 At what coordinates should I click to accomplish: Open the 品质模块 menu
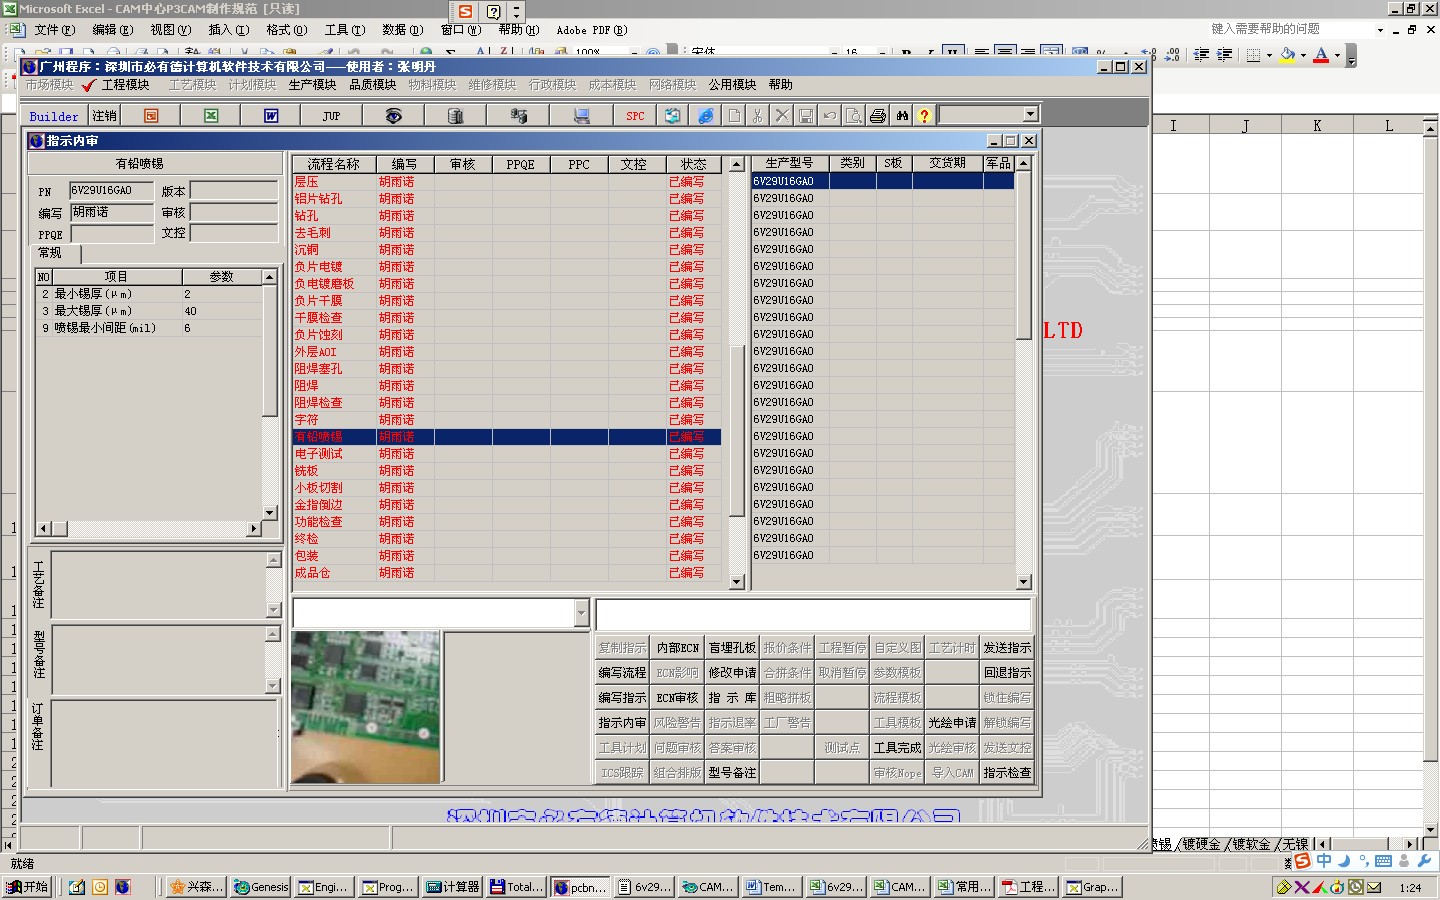[372, 85]
